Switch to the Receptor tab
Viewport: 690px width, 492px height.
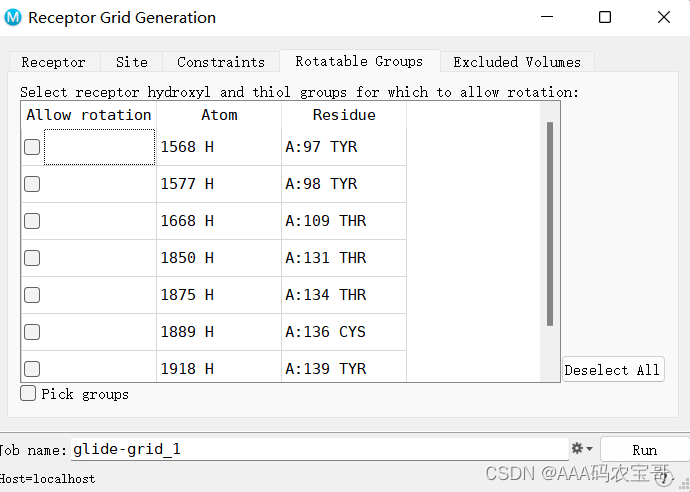[x=54, y=62]
